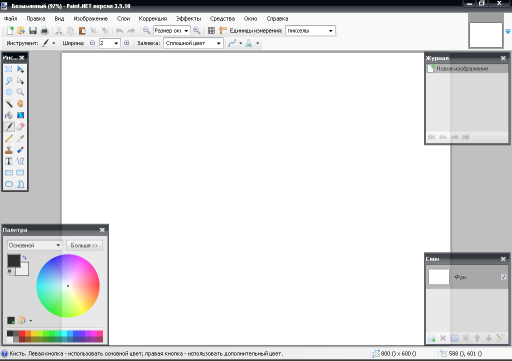Viewport: 512px width, 361px height.
Task: Select the Magic Wand tool
Action: pyautogui.click(x=9, y=104)
